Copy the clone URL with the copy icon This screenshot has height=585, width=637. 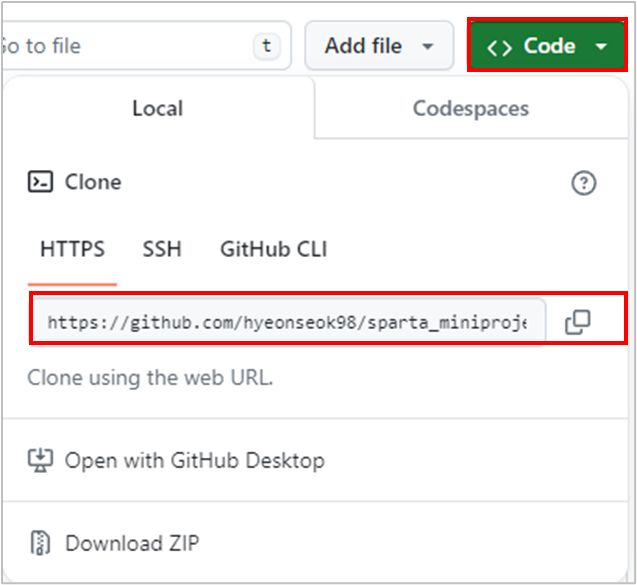pos(577,322)
